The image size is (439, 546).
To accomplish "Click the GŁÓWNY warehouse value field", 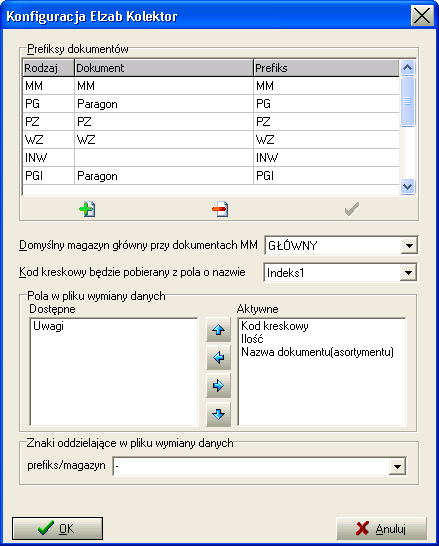I will [x=333, y=245].
